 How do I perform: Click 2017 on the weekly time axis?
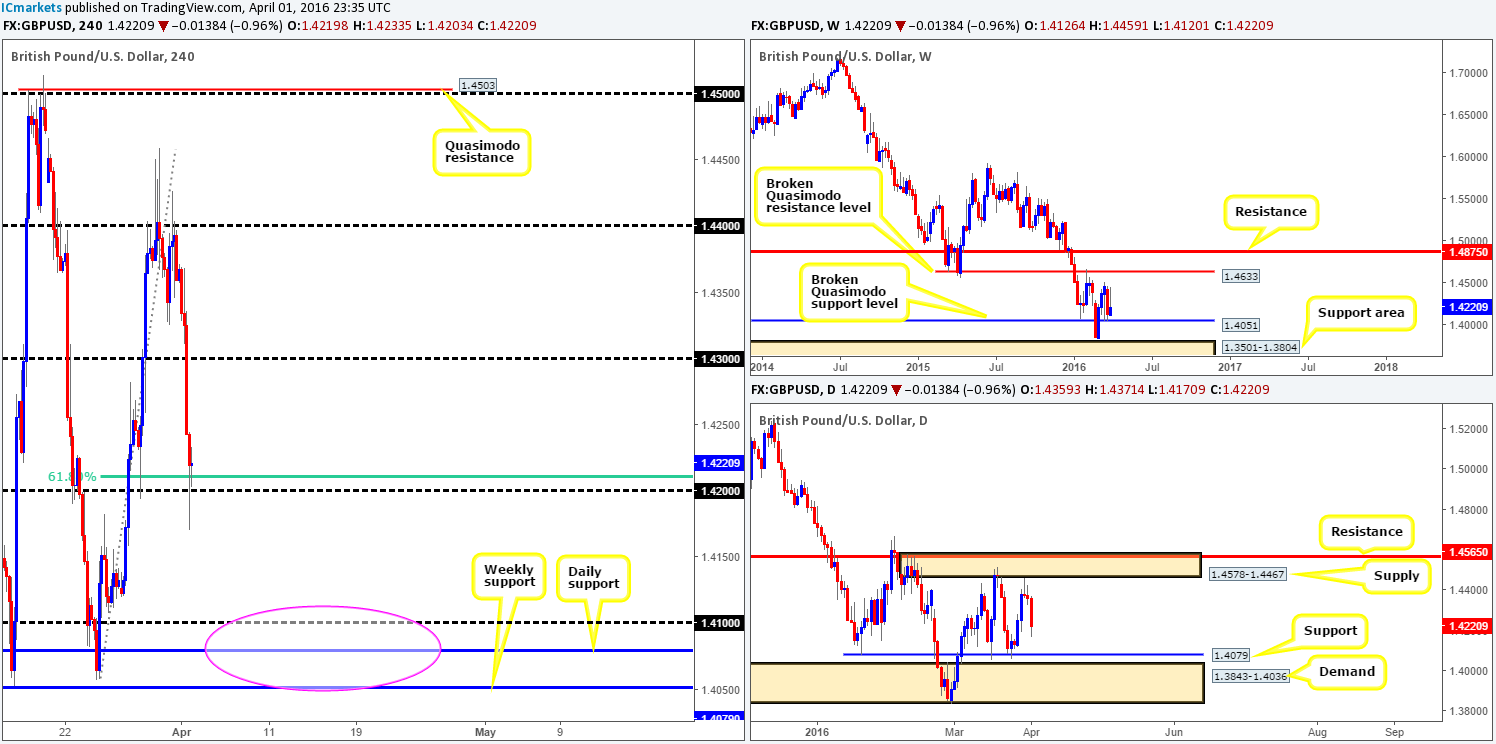coord(1229,366)
